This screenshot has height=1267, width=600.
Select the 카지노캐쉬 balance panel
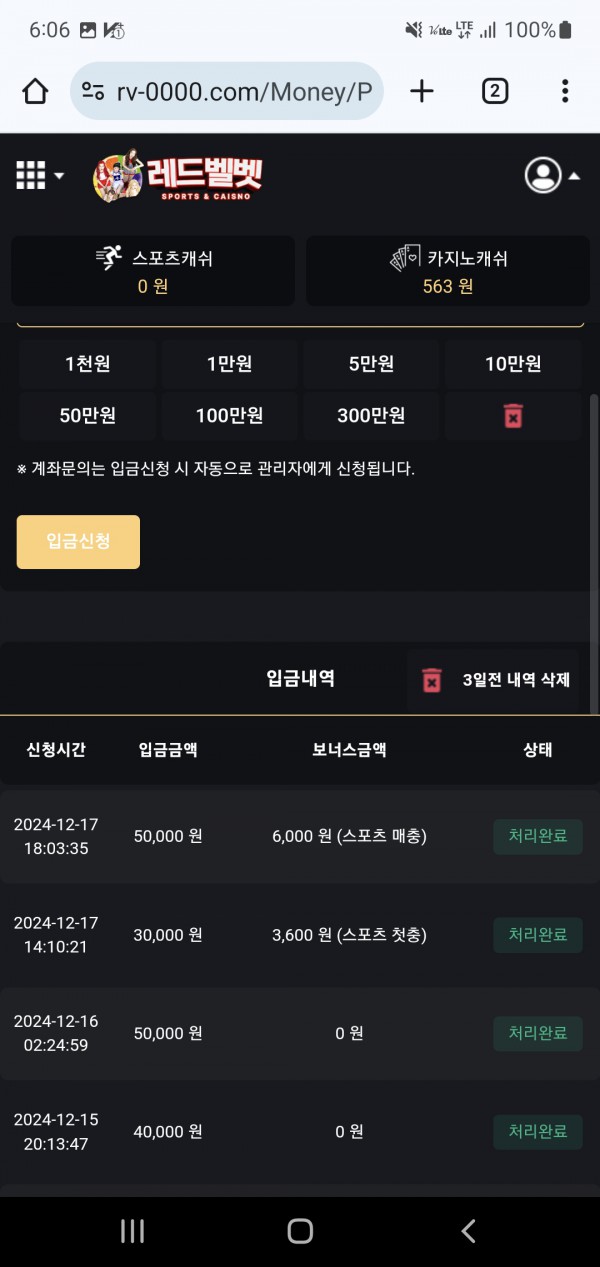[447, 271]
